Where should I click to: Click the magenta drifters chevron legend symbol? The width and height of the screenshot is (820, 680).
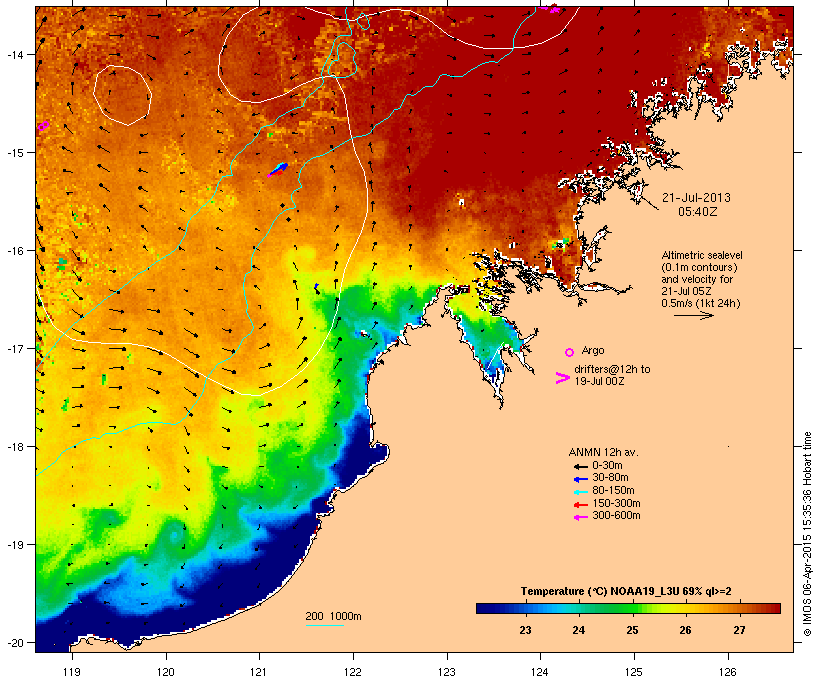pos(563,378)
